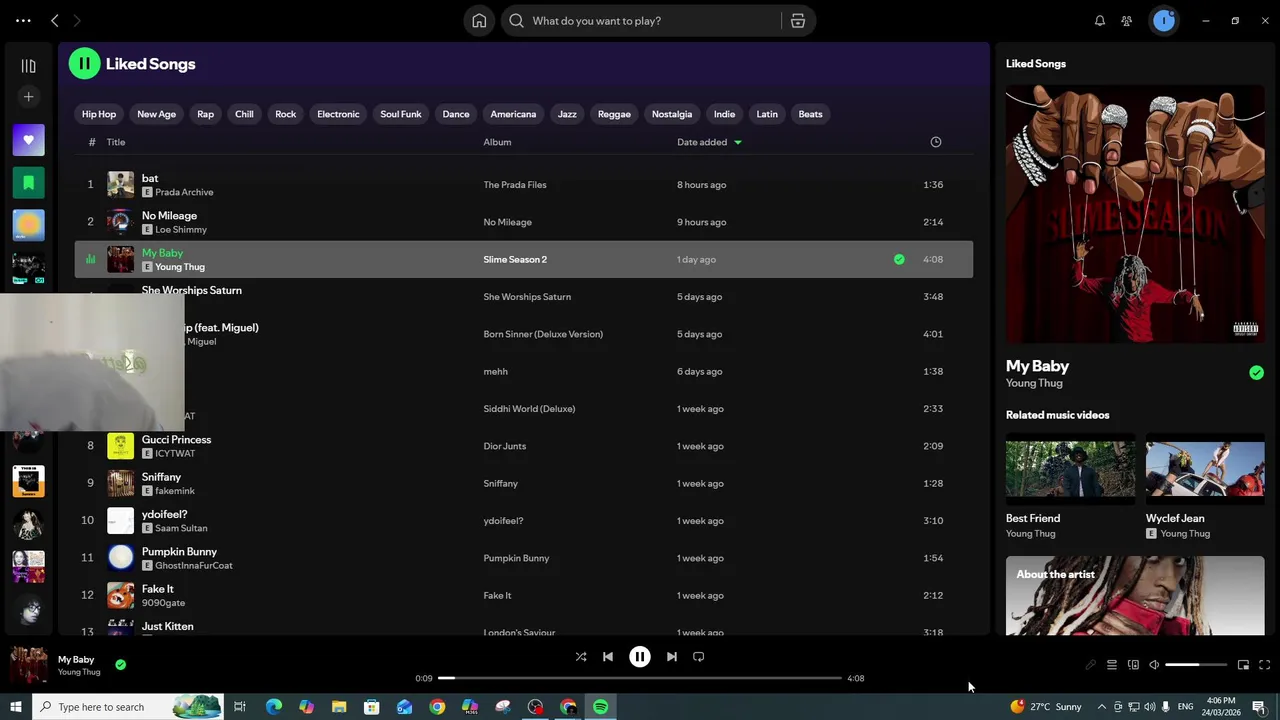Skip to the next track
The height and width of the screenshot is (720, 1280).
672,657
